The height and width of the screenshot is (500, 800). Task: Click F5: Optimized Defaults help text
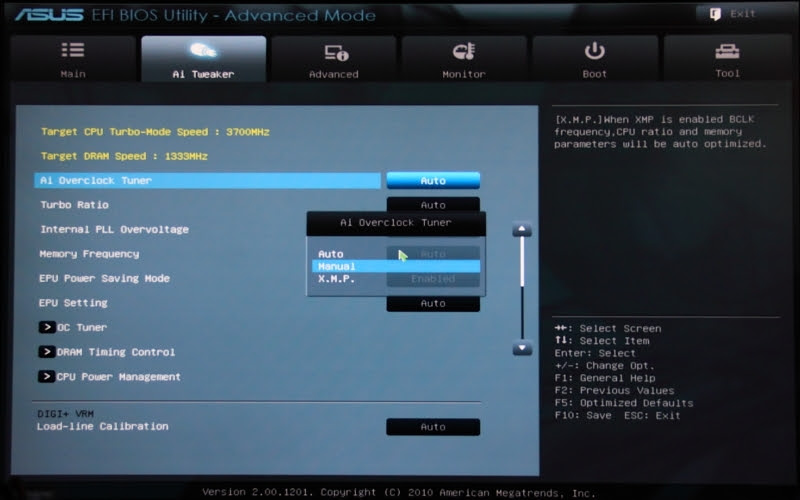point(624,403)
